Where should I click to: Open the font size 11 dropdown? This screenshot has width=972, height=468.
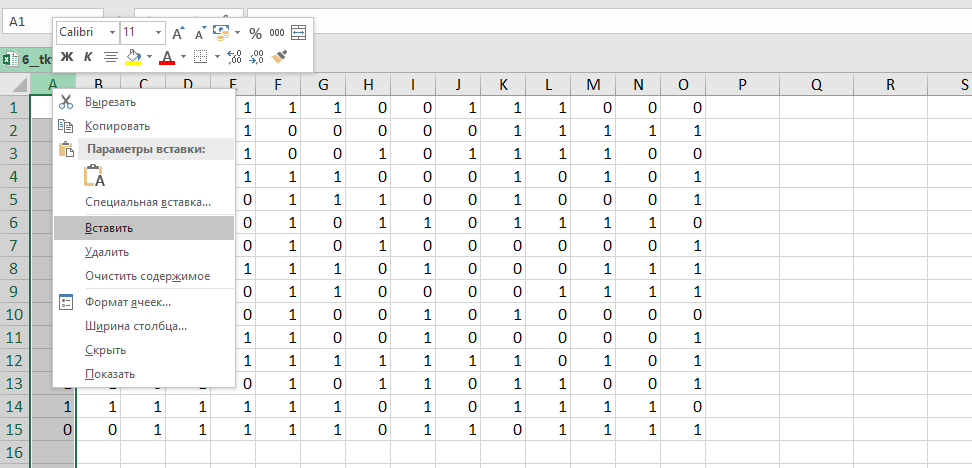156,33
